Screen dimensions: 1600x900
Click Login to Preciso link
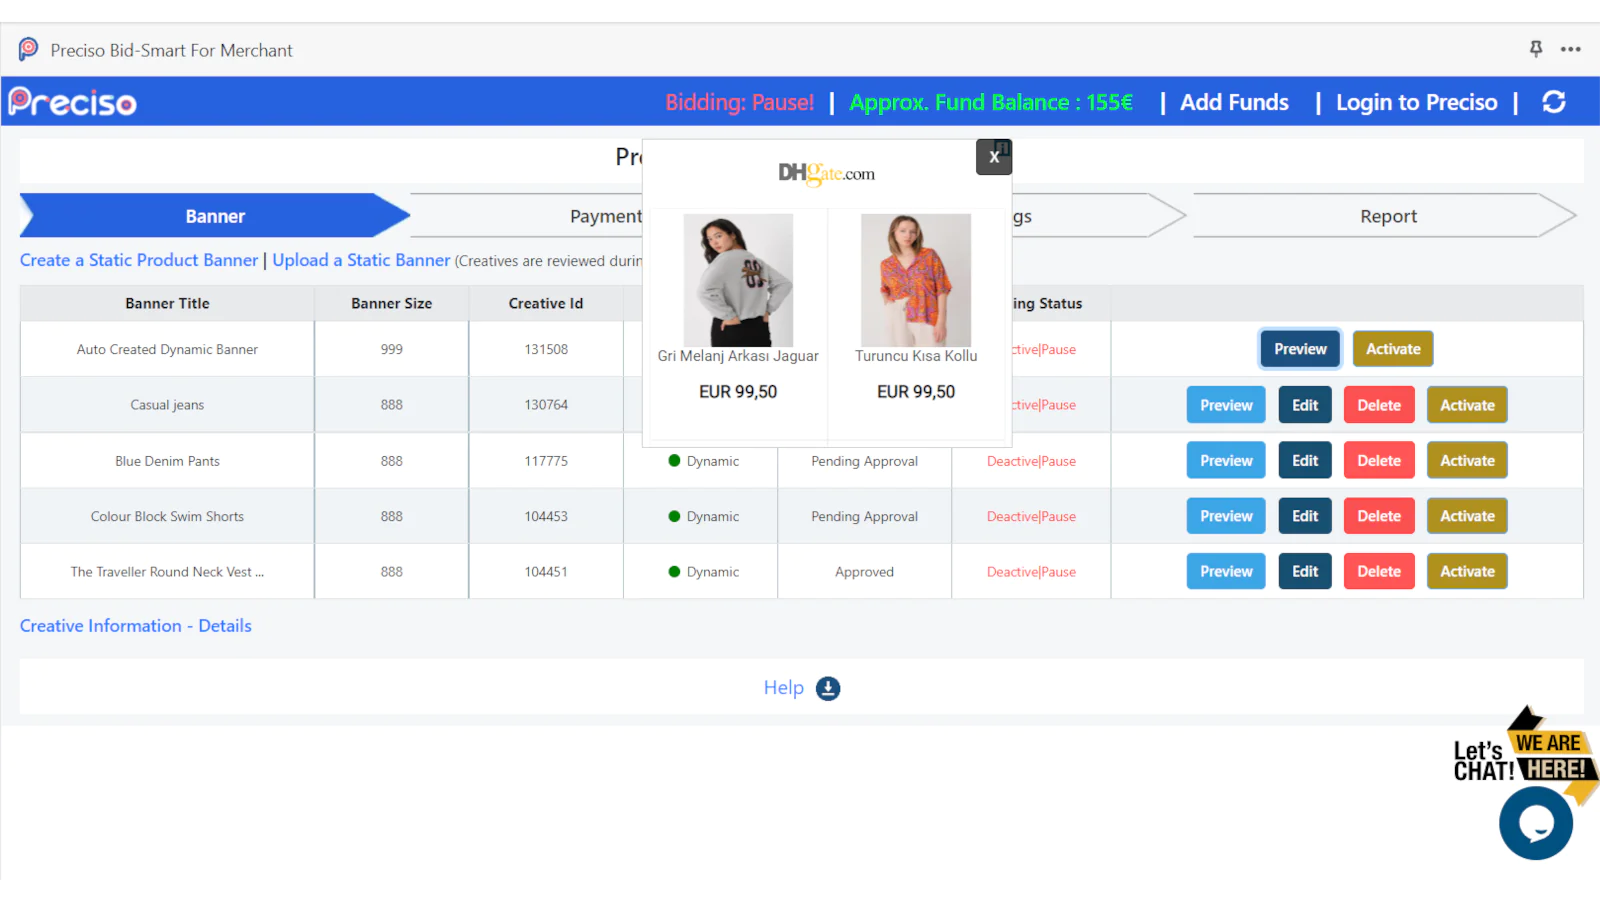1416,102
